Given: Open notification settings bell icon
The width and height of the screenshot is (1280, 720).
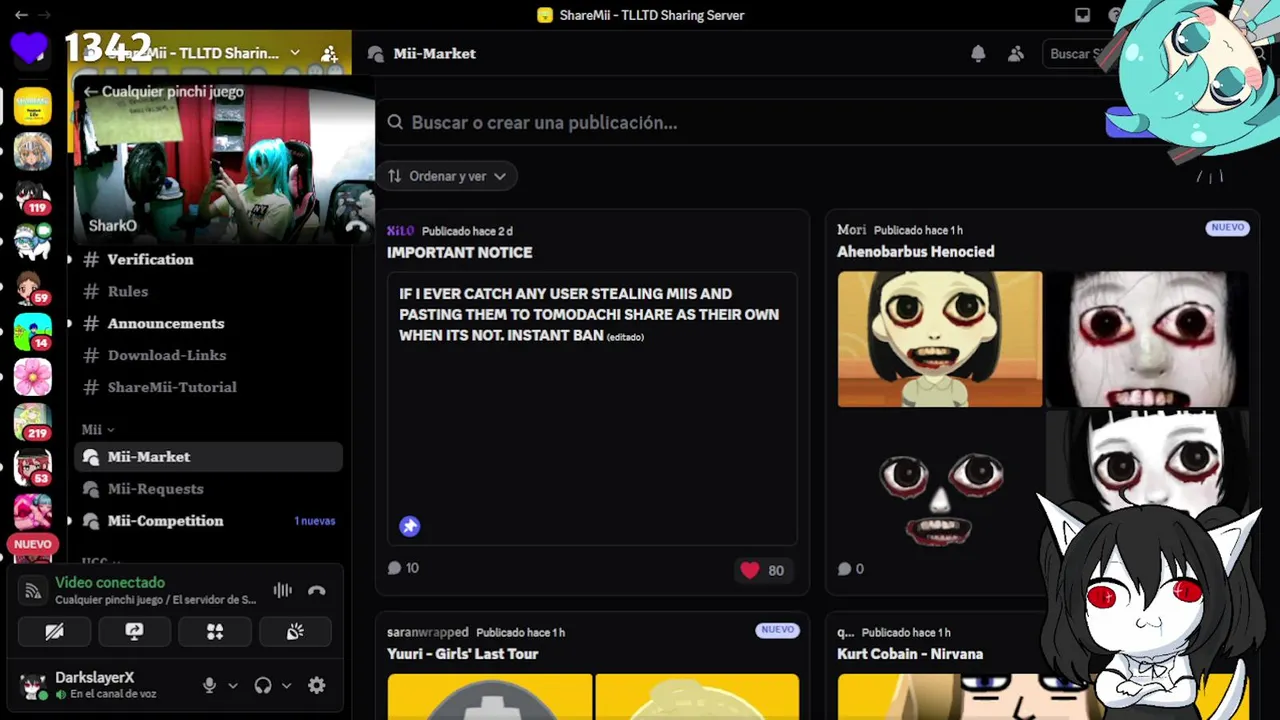Looking at the screenshot, I should click(978, 54).
